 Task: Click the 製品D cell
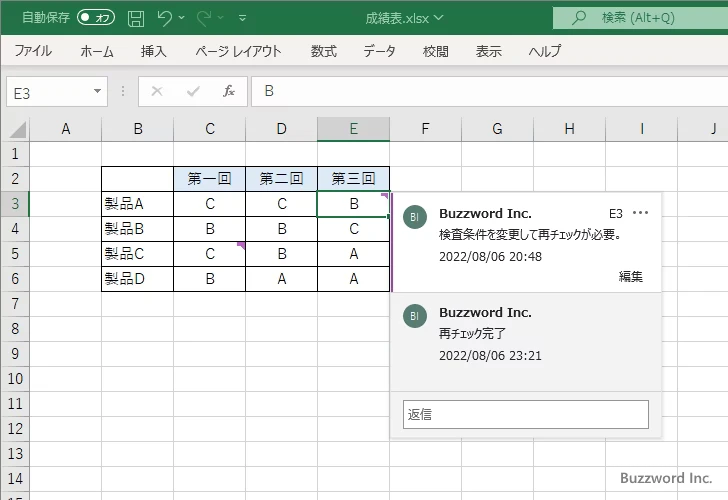coord(137,279)
